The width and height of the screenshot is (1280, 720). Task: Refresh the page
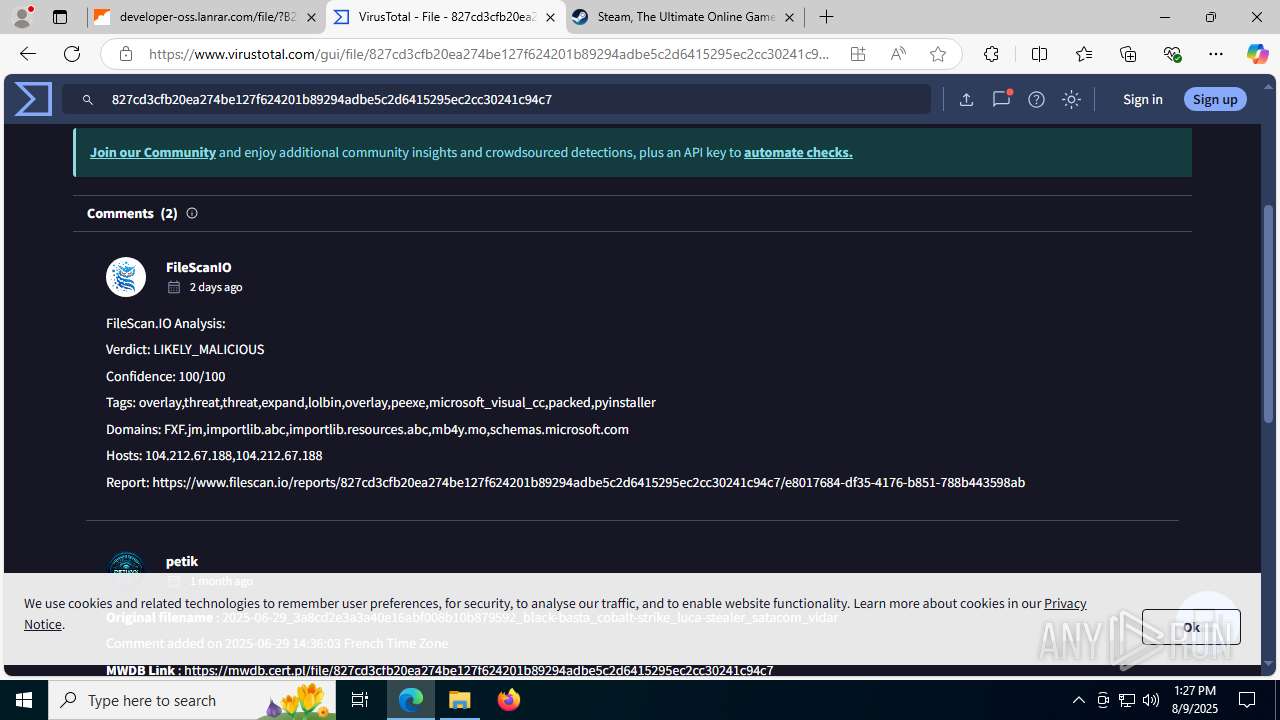(x=72, y=54)
